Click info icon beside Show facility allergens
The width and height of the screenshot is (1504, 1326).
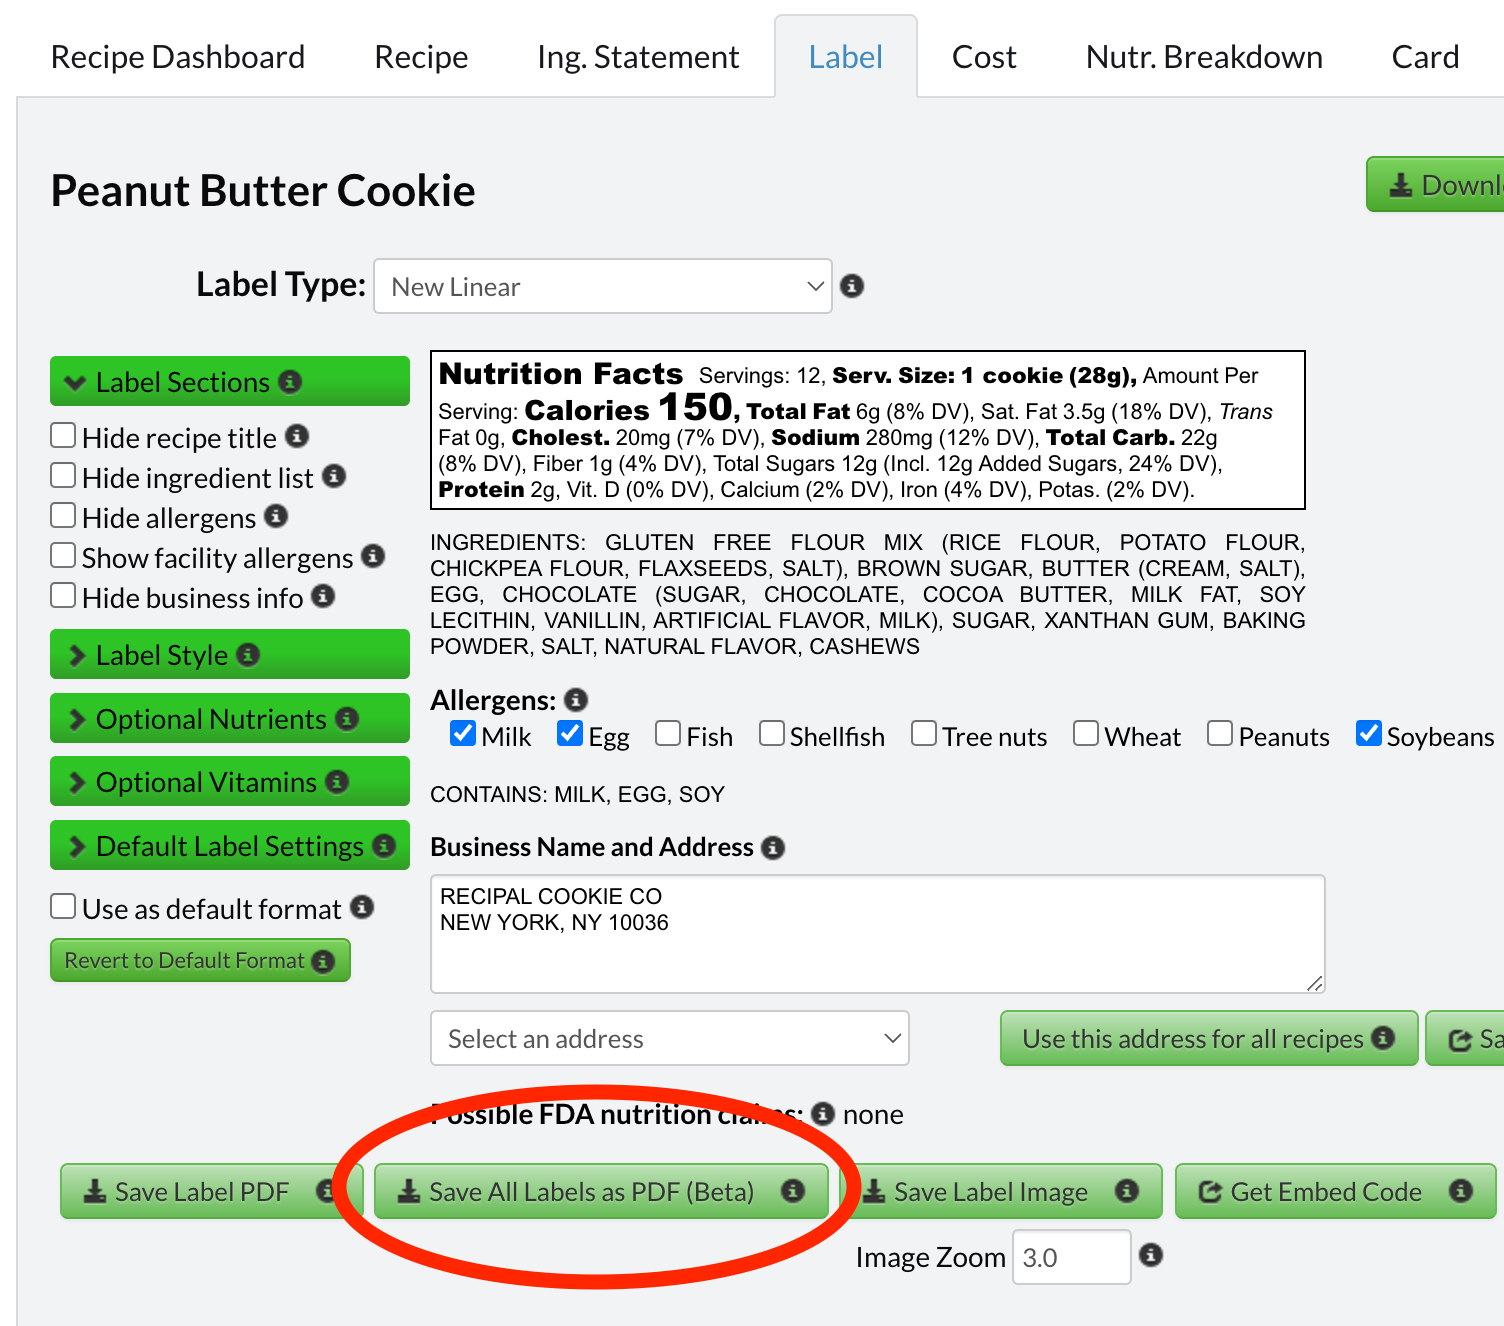pyautogui.click(x=373, y=556)
